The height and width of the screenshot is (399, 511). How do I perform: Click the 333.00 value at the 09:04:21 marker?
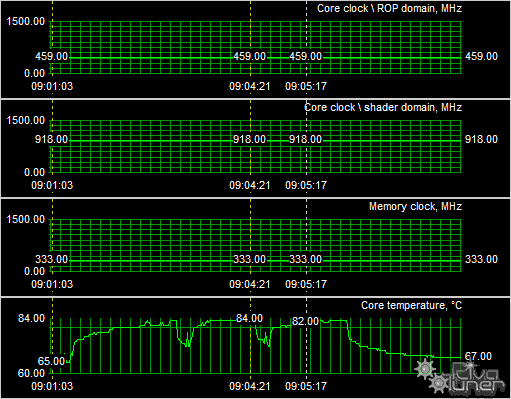249,259
